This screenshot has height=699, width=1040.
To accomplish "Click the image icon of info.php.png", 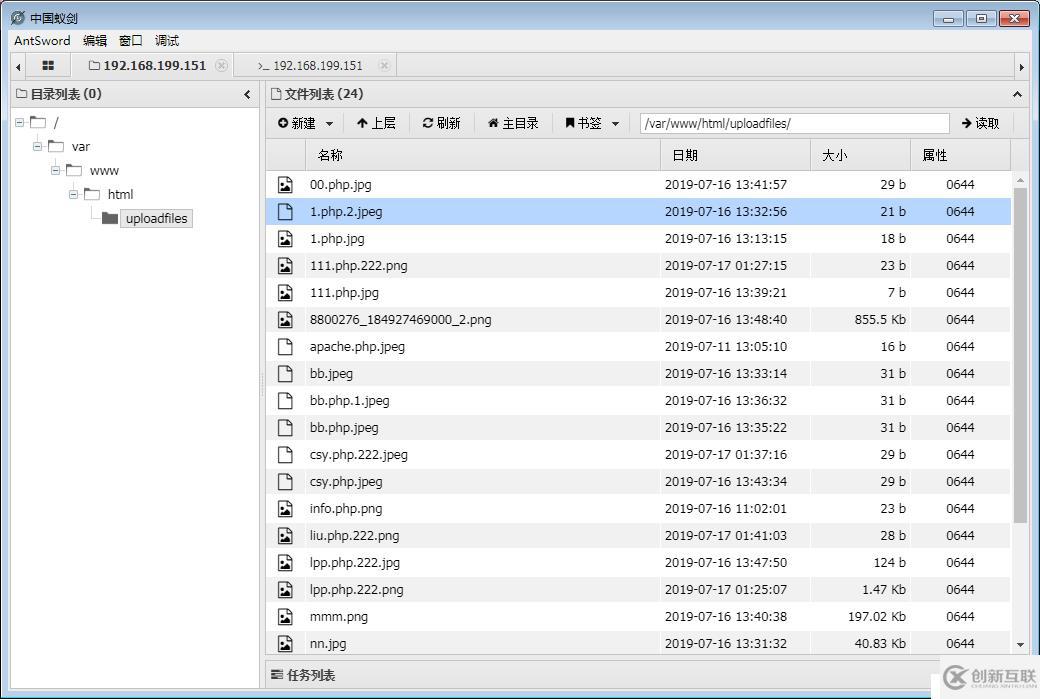I will (285, 509).
